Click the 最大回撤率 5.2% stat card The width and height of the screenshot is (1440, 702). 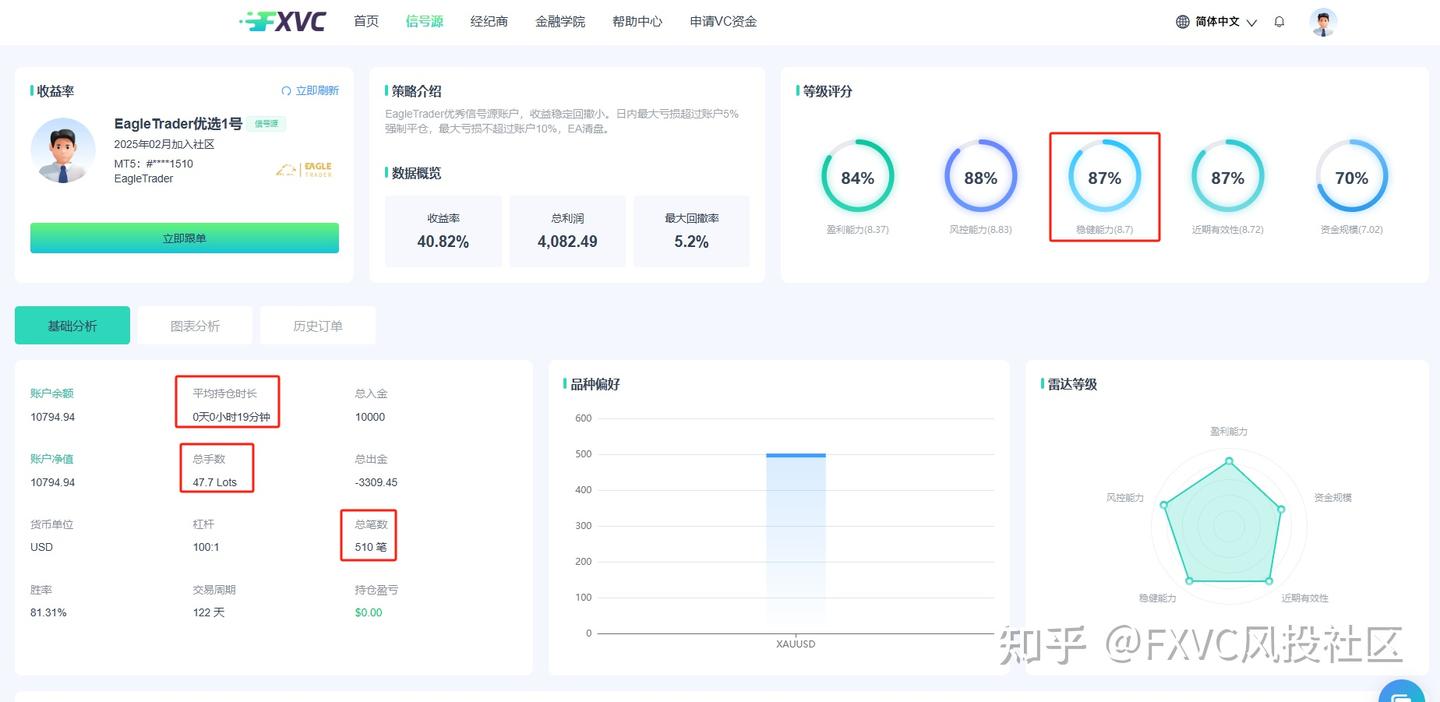(691, 231)
